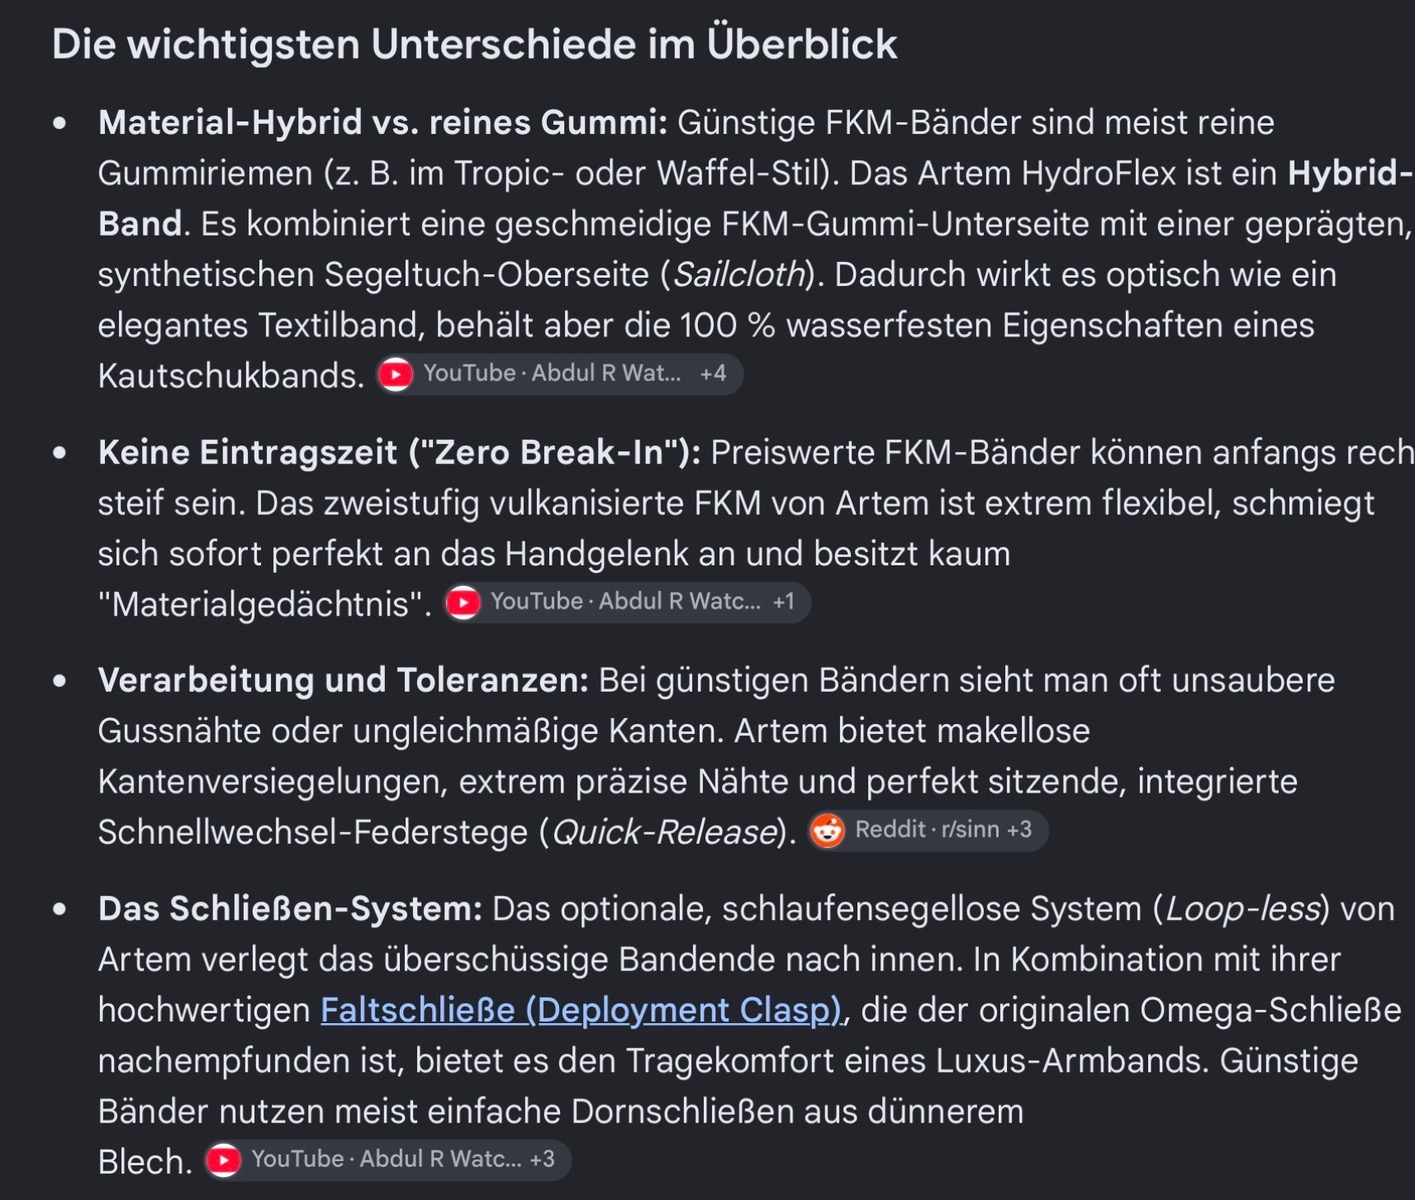The height and width of the screenshot is (1200, 1415).
Task: Click the italic word 'Sailcloth'
Action: [739, 274]
